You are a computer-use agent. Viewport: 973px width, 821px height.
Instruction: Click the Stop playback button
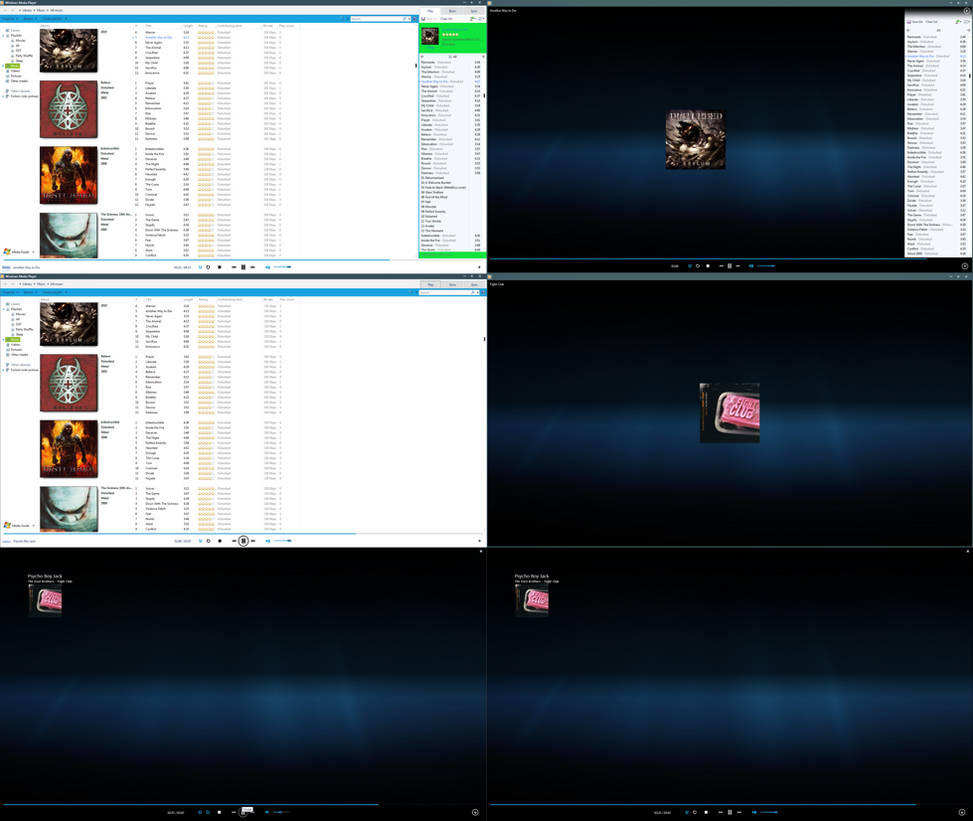coord(220,267)
